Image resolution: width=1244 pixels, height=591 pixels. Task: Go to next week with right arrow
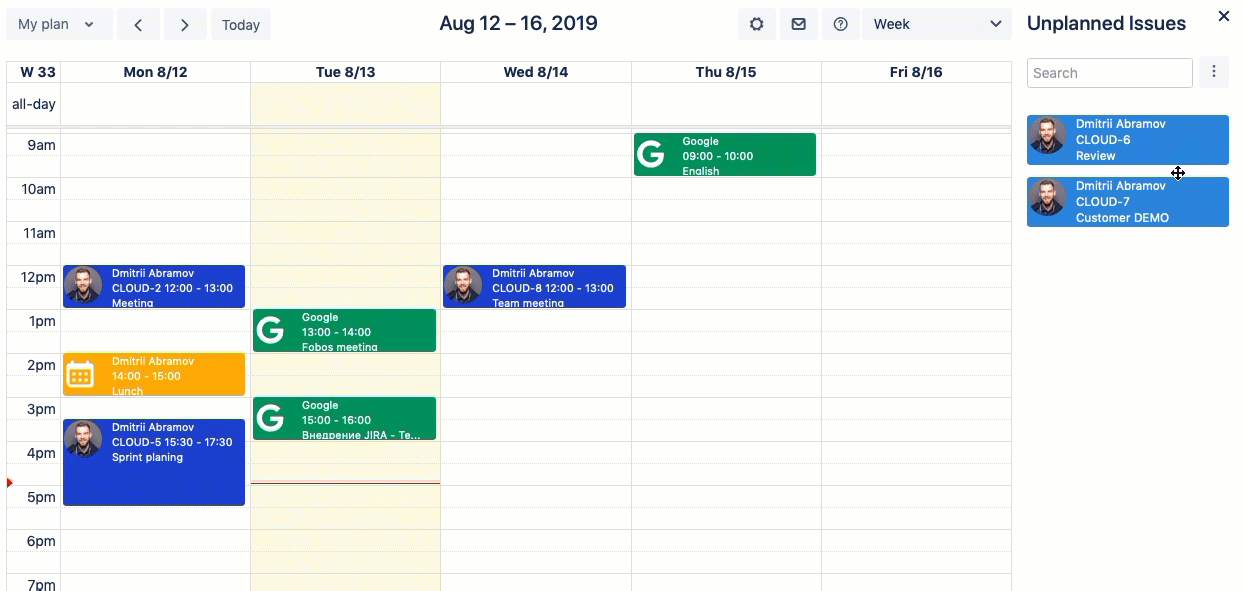pos(185,24)
